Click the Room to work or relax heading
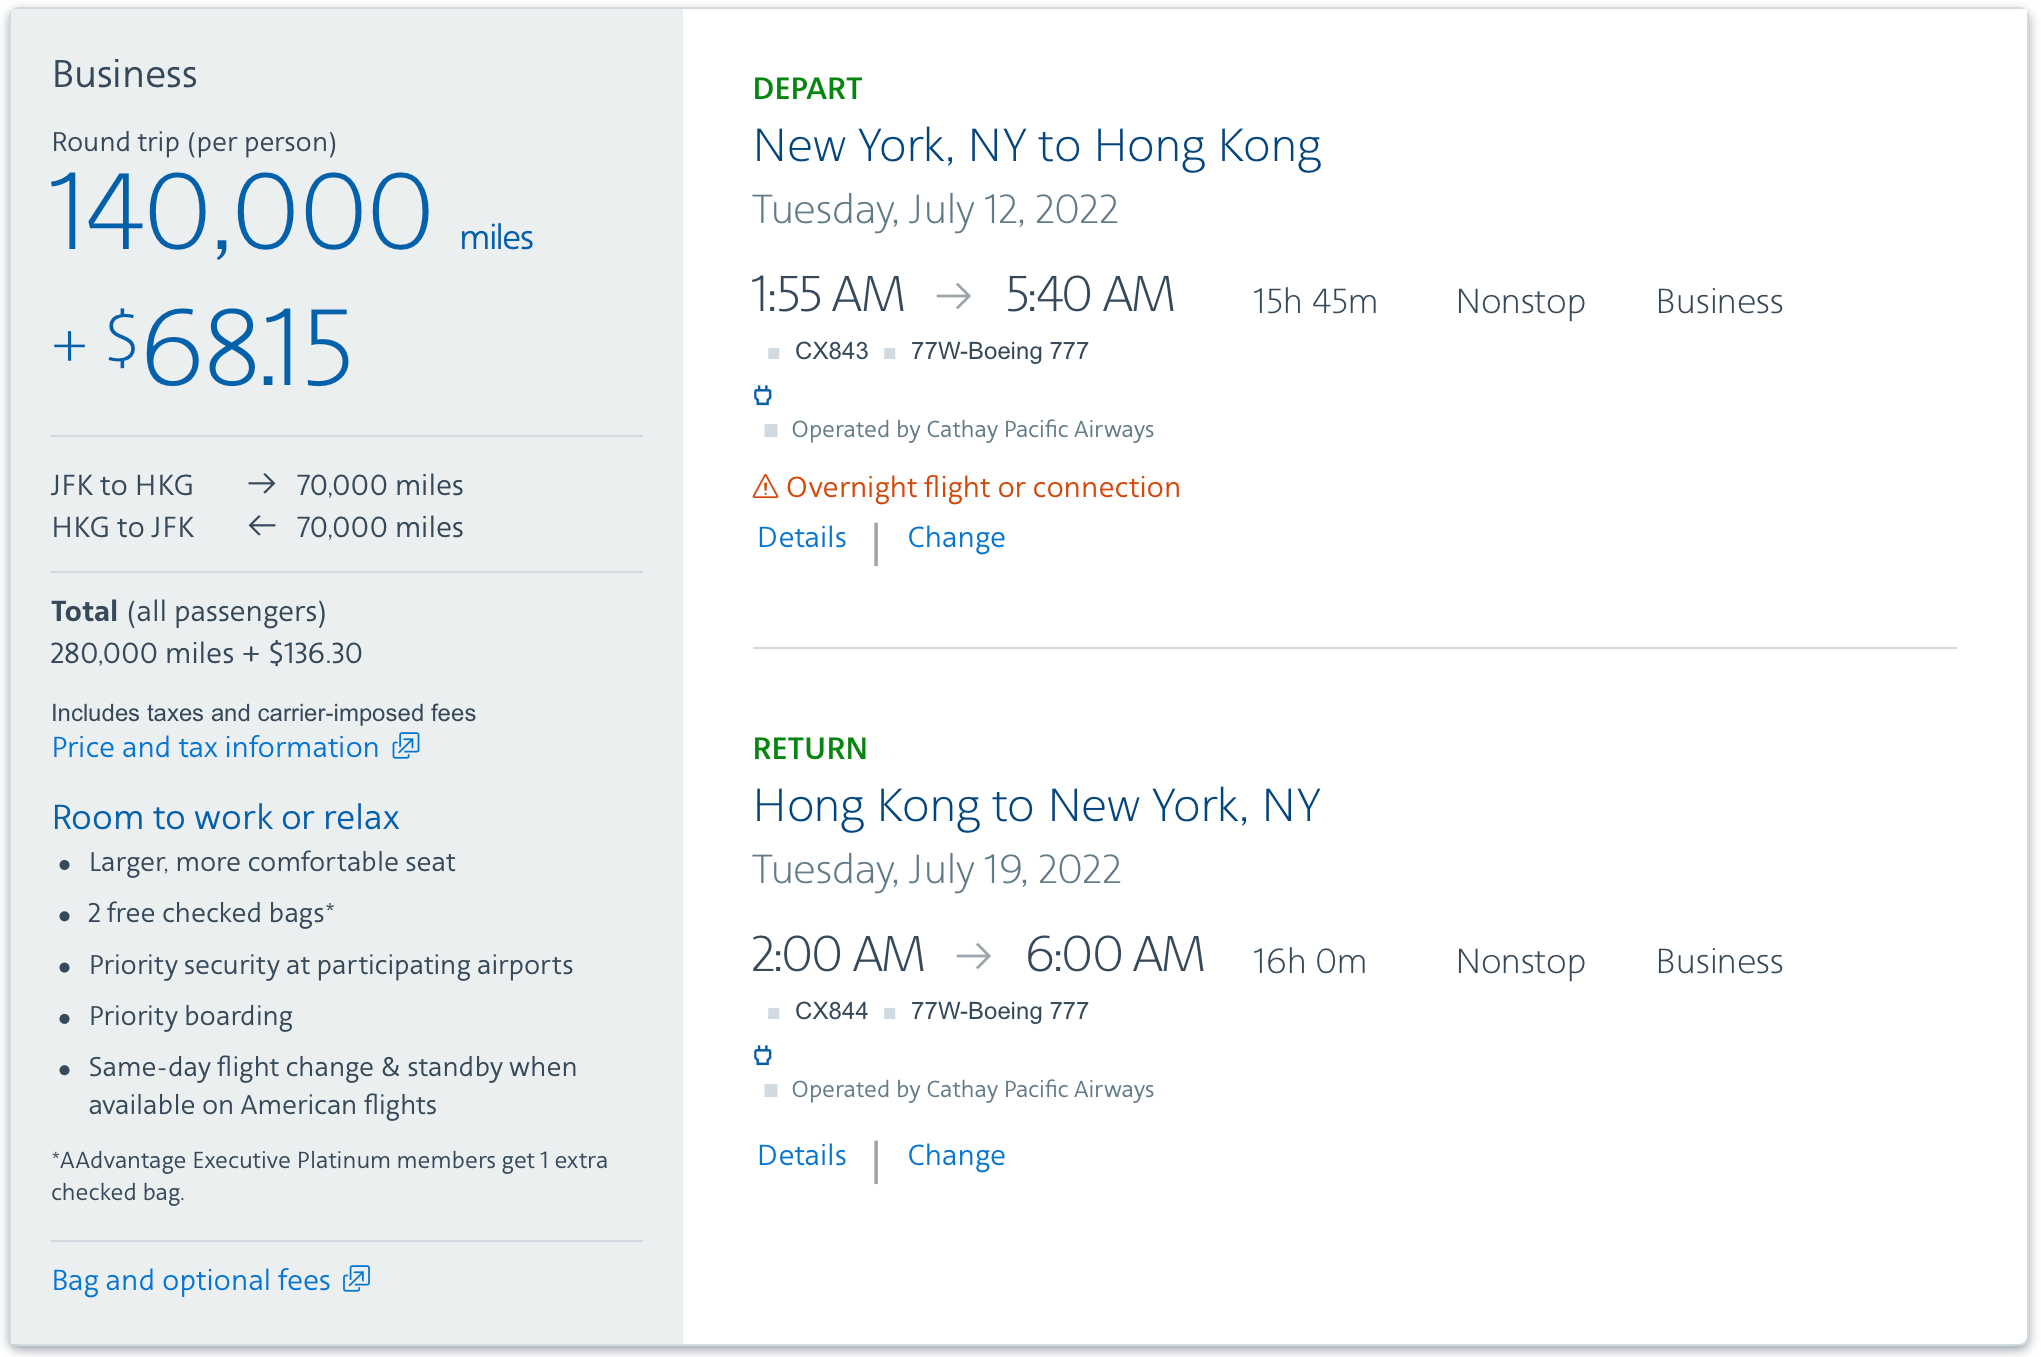Screen dimensions: 2041x1357 (x=225, y=817)
